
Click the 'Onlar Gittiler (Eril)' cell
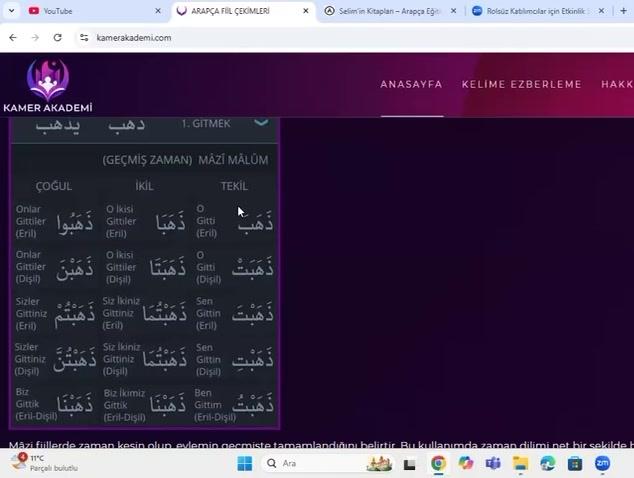click(x=55, y=221)
